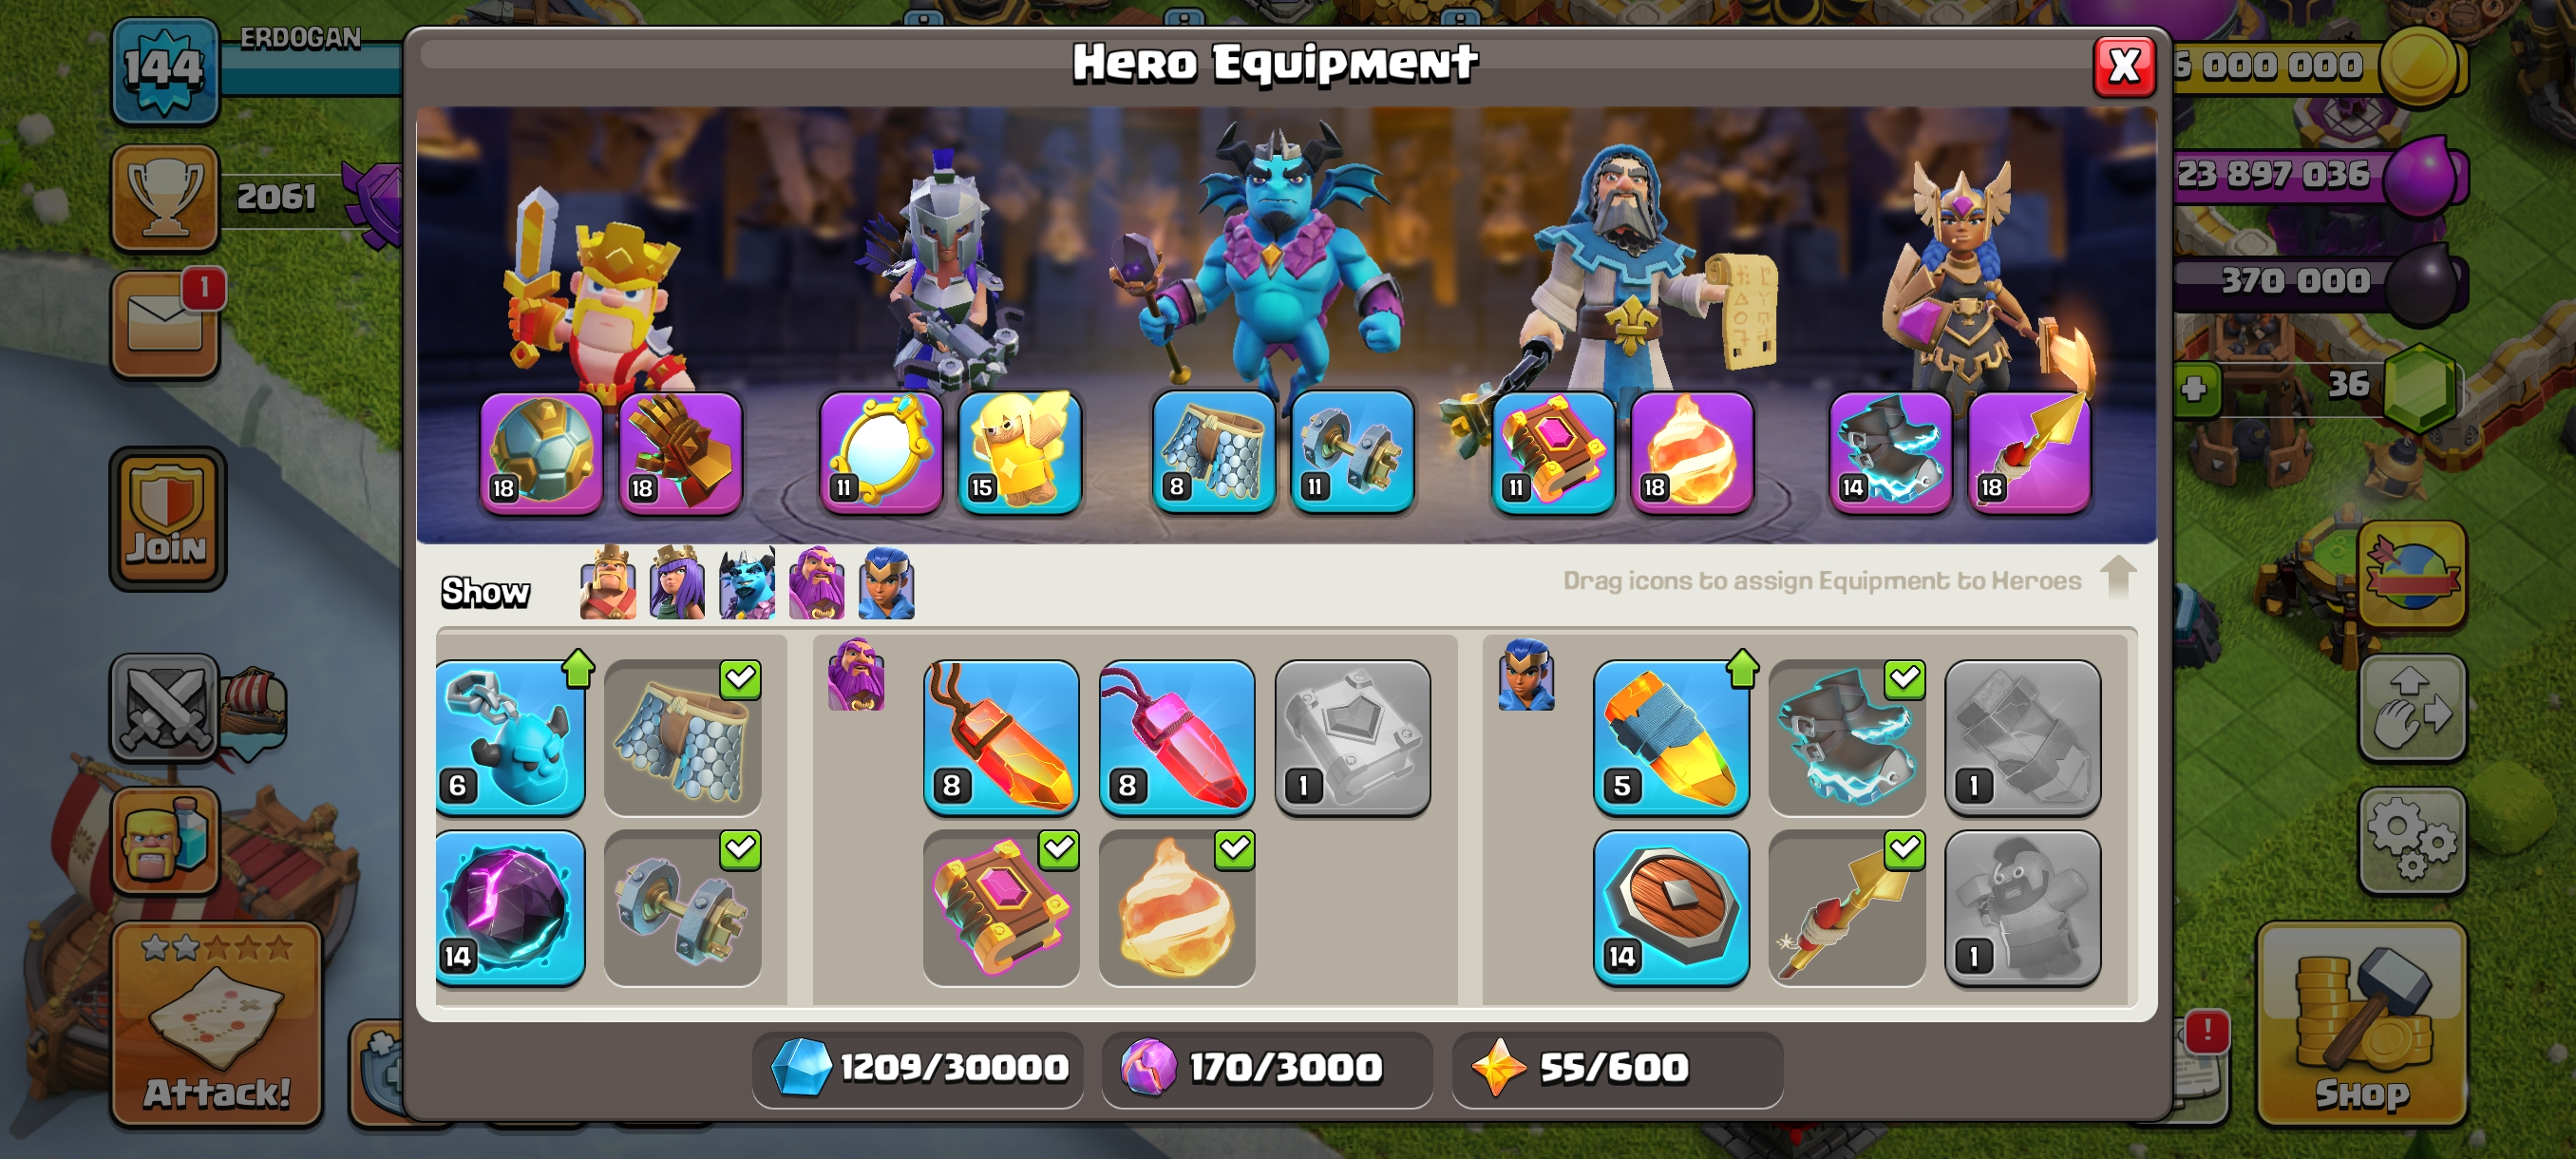
Task: Toggle Minion Prince filter in Show row
Action: pyautogui.click(x=747, y=583)
